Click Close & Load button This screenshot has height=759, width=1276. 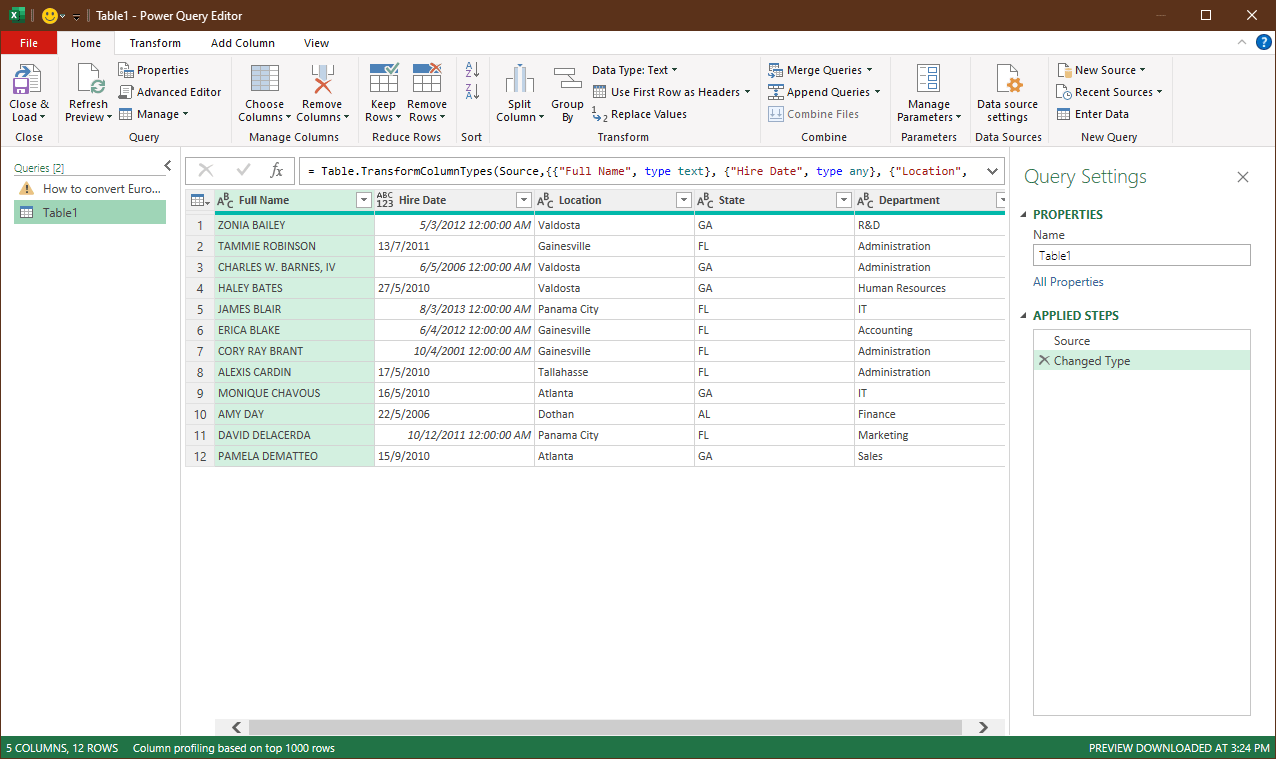(x=28, y=92)
